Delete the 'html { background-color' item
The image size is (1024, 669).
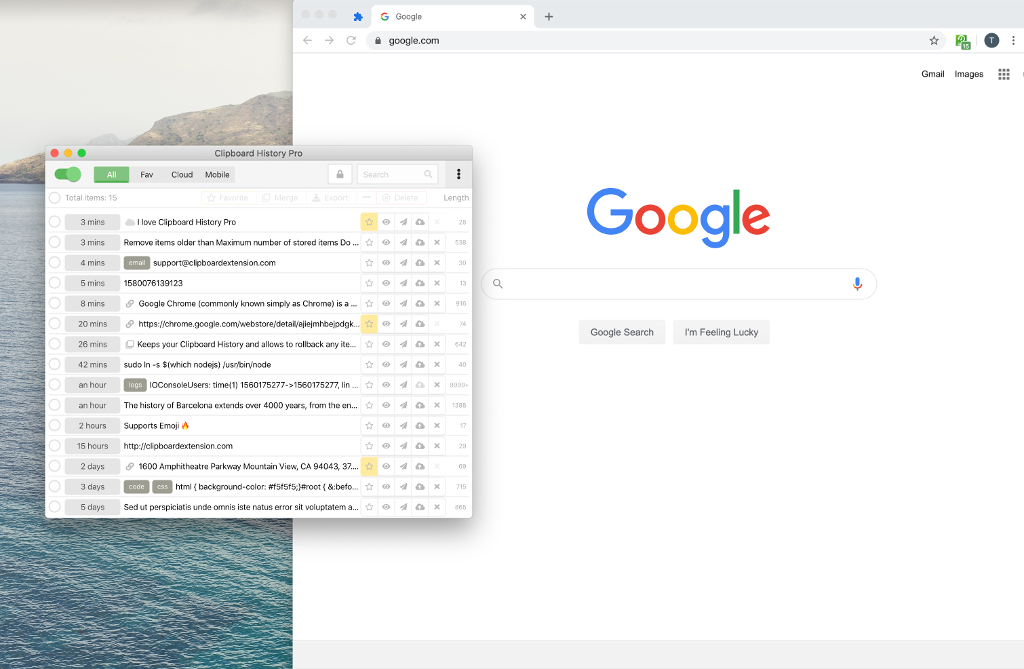[437, 487]
